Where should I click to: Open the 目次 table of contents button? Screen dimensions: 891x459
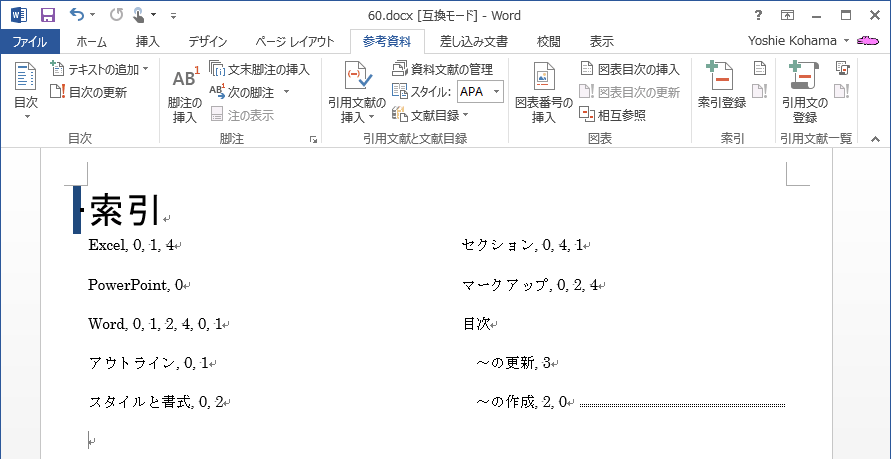(26, 91)
